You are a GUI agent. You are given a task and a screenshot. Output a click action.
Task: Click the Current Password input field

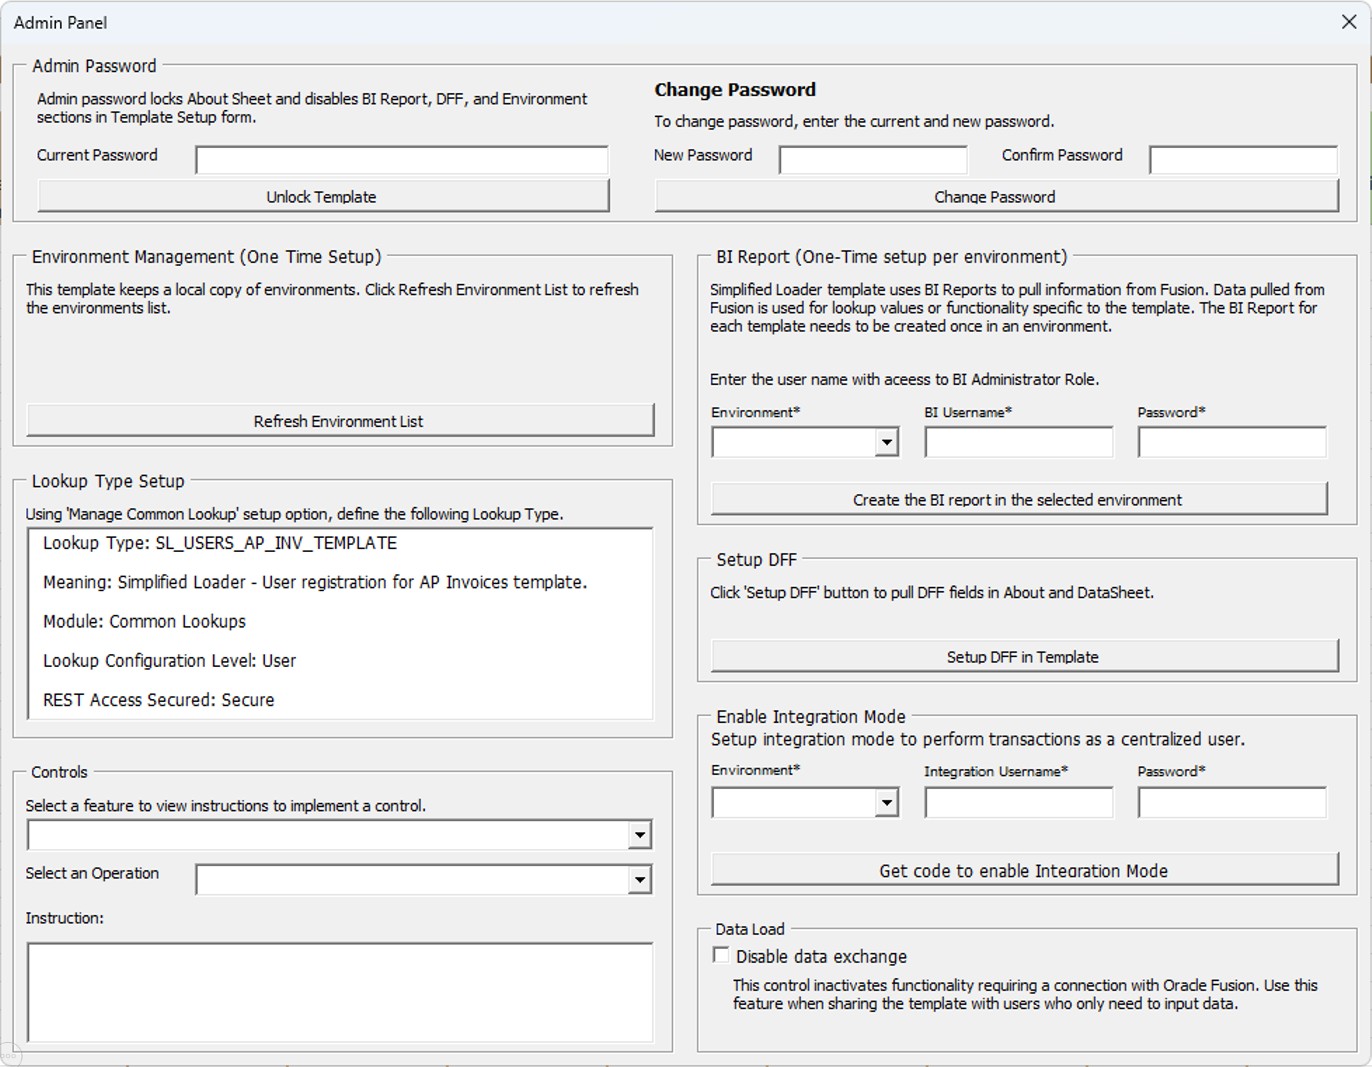400,158
